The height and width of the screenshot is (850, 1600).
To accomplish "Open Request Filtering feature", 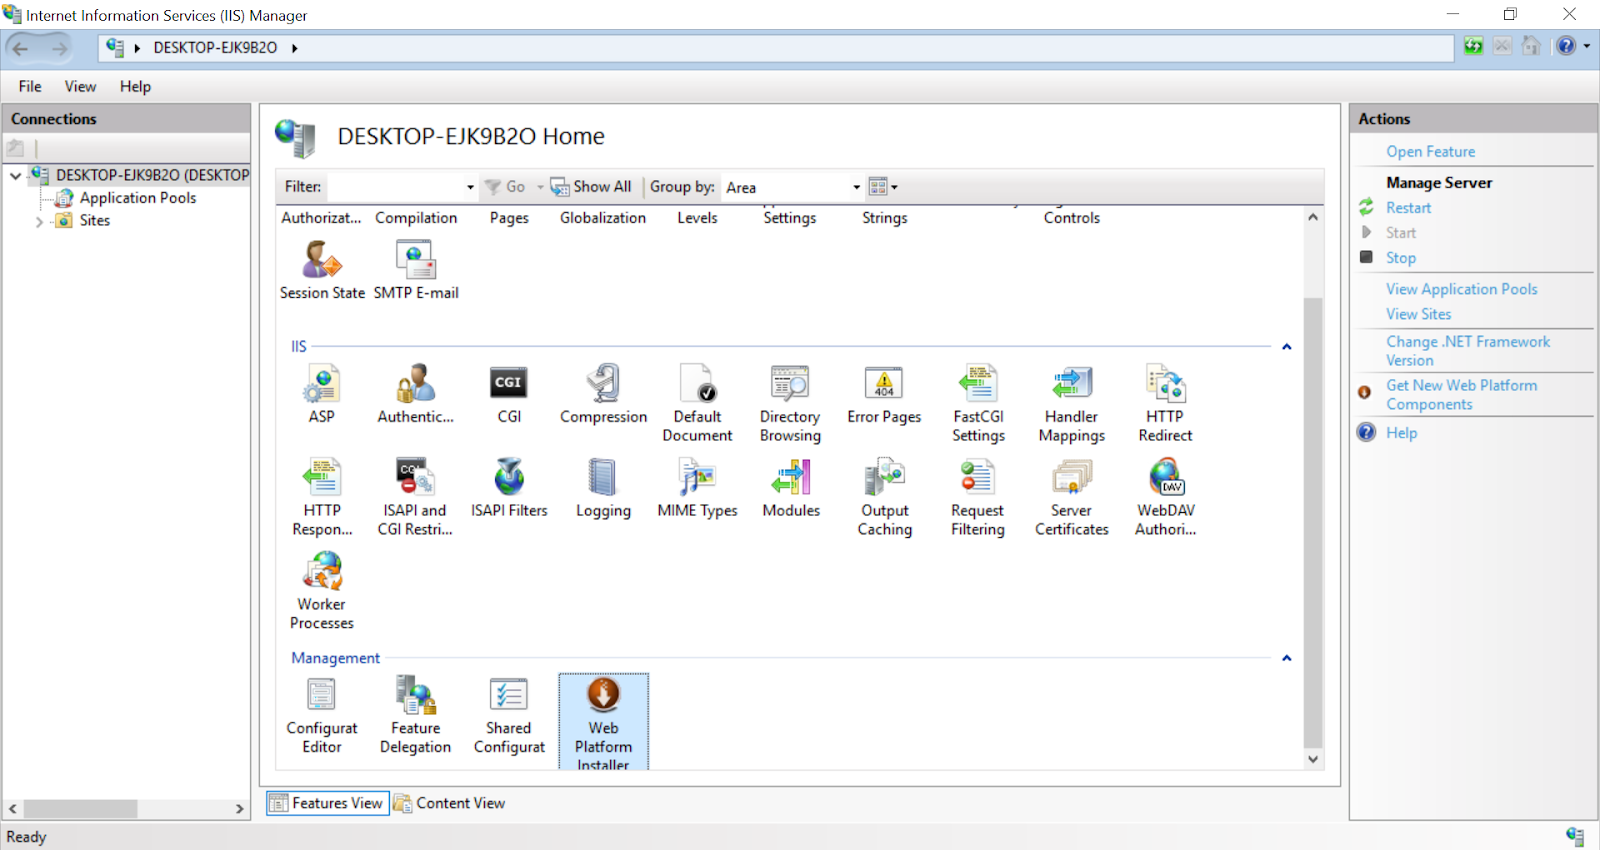I will click(978, 497).
